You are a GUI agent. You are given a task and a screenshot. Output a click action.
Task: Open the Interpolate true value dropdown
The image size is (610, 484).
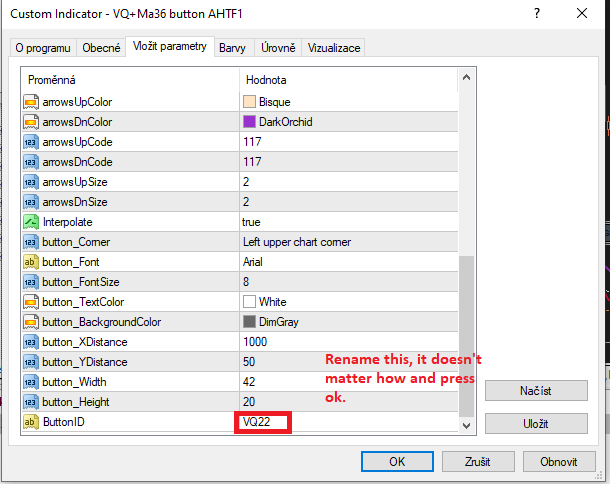349,222
